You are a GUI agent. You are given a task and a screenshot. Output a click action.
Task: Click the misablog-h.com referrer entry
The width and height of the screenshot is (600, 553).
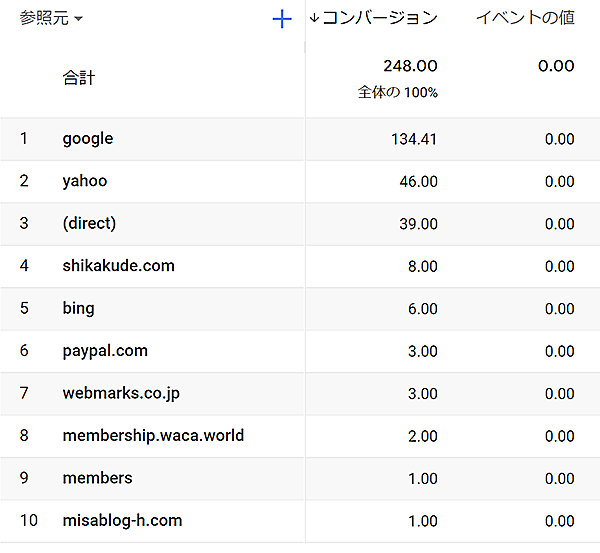pyautogui.click(x=122, y=521)
